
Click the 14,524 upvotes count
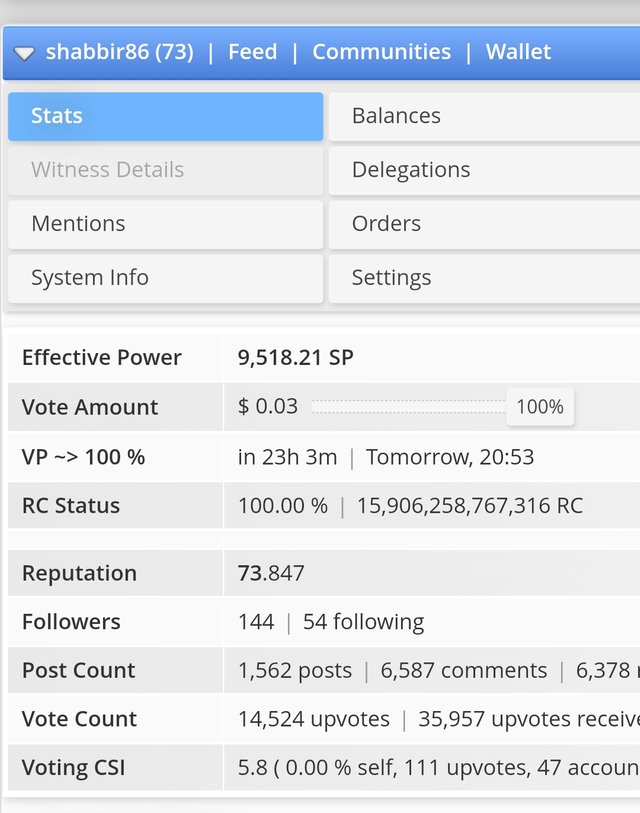pyautogui.click(x=313, y=719)
